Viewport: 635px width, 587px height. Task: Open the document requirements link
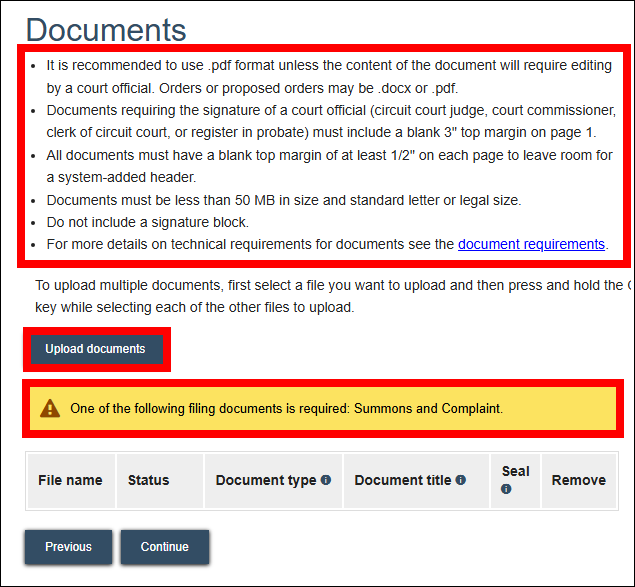pyautogui.click(x=531, y=244)
